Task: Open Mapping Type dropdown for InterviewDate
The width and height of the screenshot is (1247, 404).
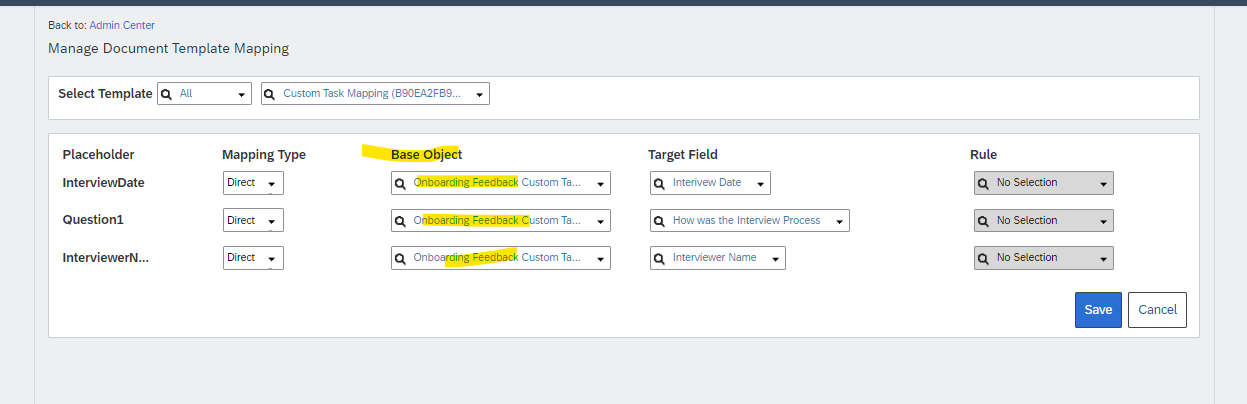Action: click(x=253, y=183)
